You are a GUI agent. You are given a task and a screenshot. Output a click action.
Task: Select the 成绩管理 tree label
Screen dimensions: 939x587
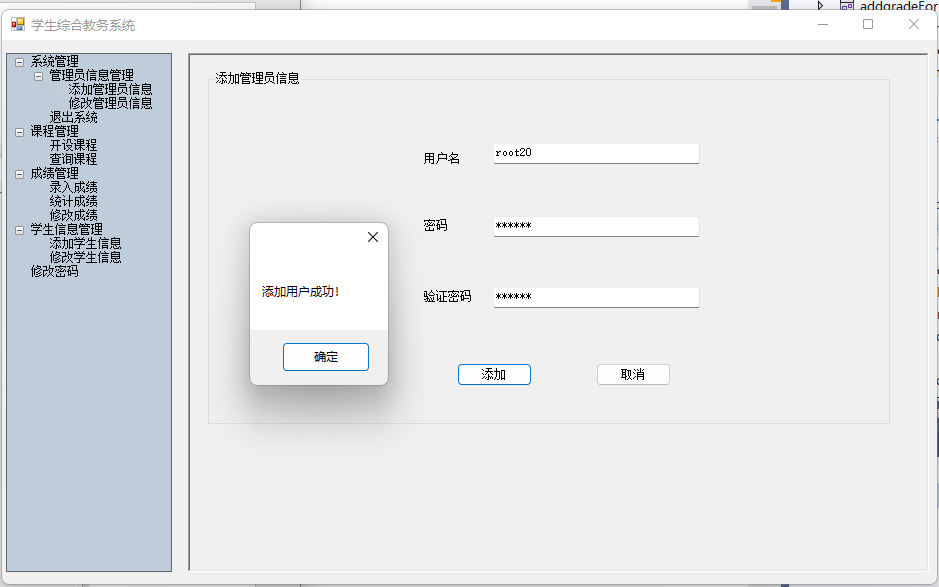54,173
